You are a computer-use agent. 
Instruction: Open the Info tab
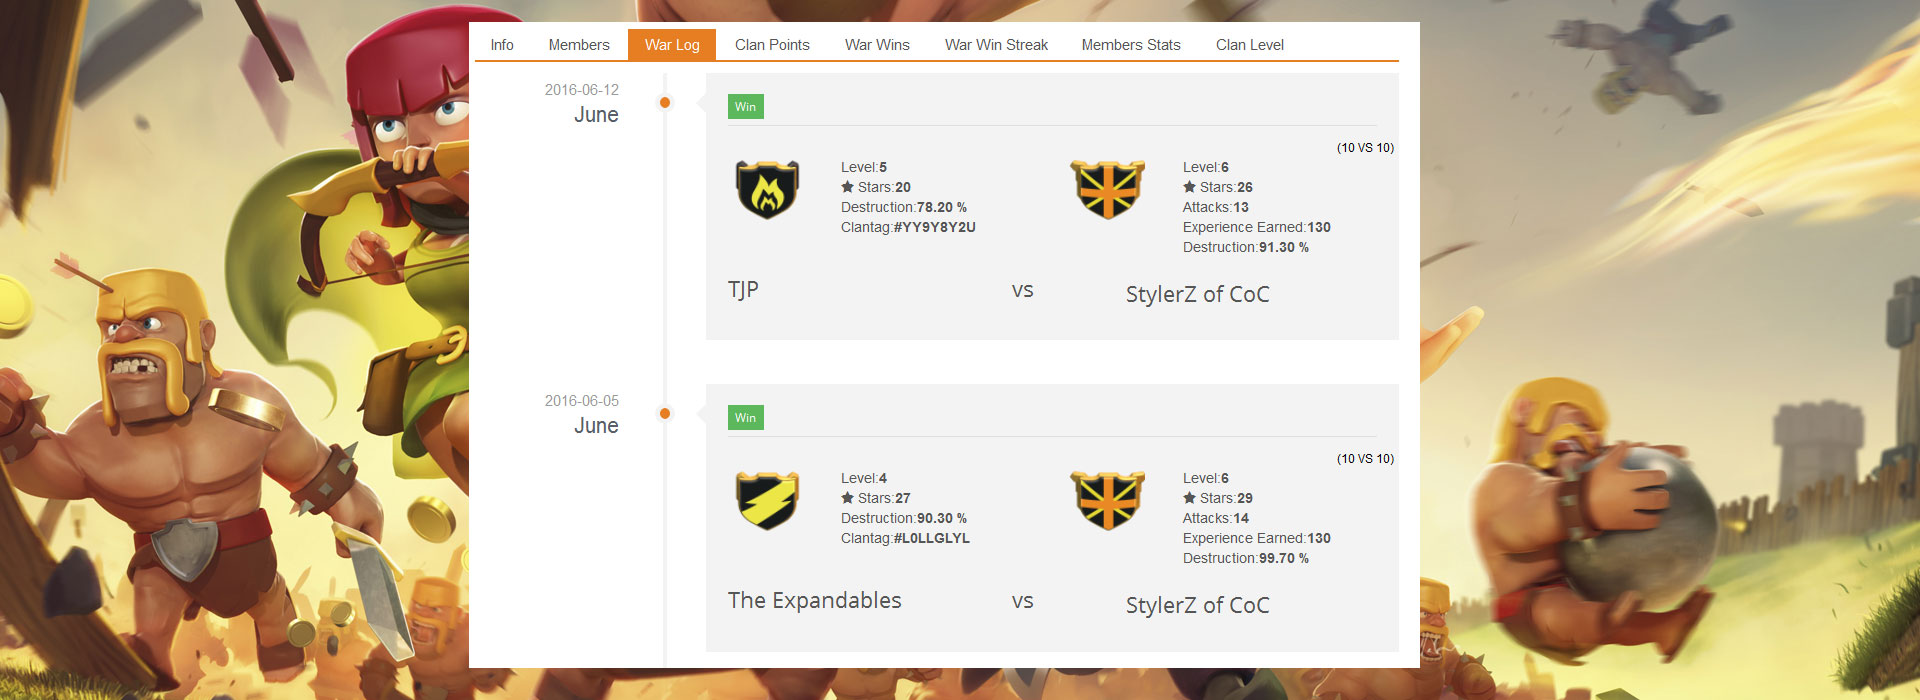coord(502,45)
